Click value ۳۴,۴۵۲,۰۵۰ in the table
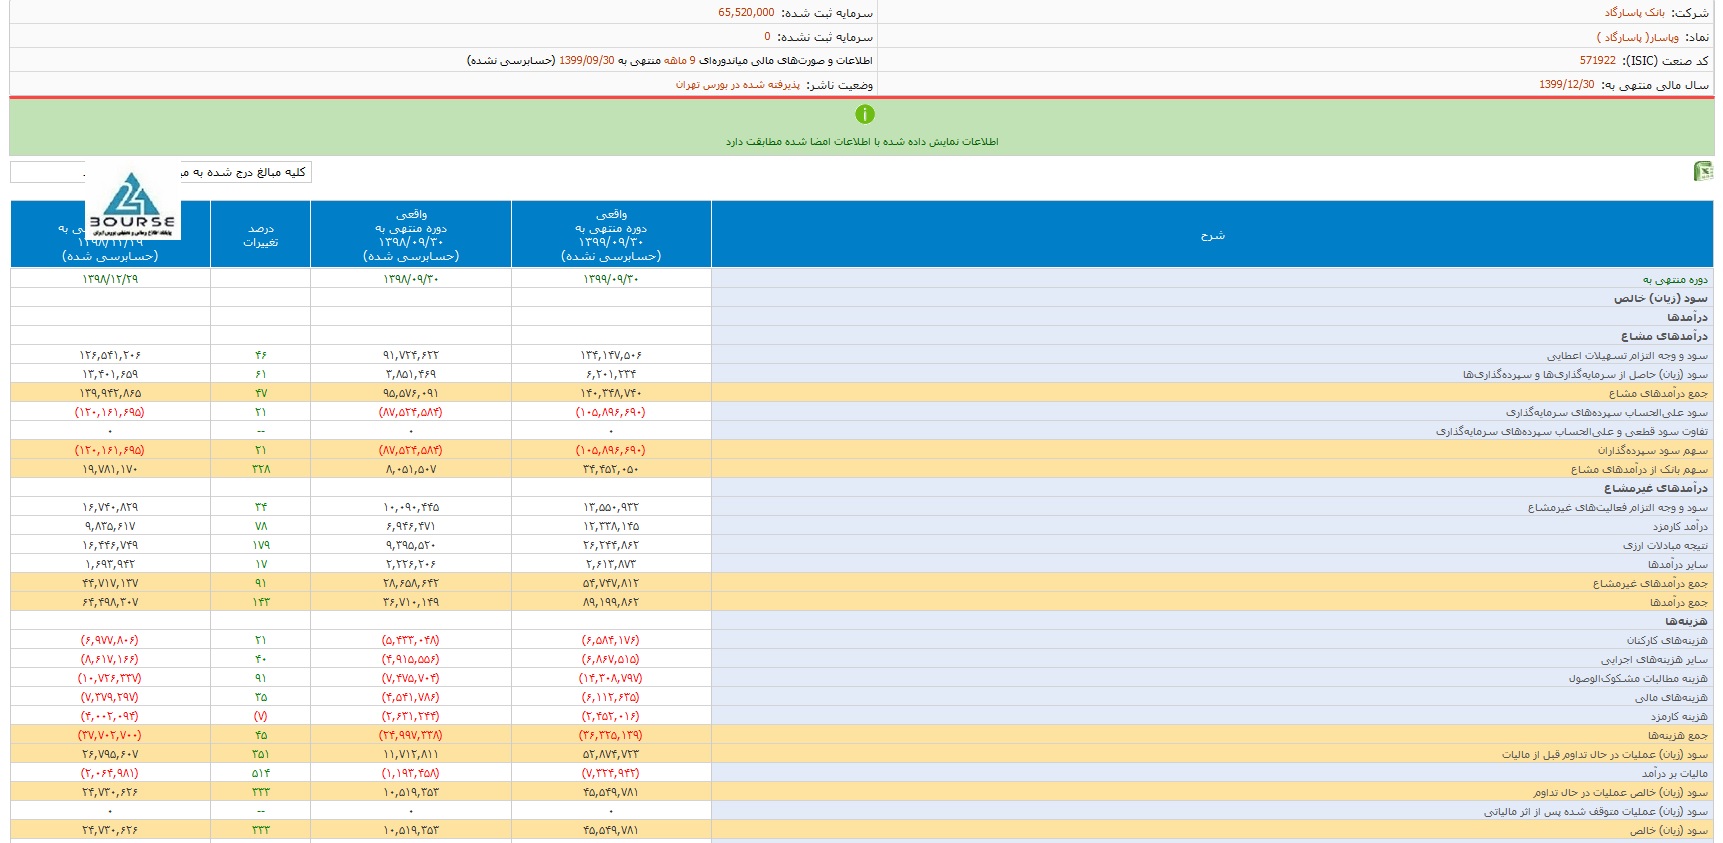 click(x=611, y=469)
